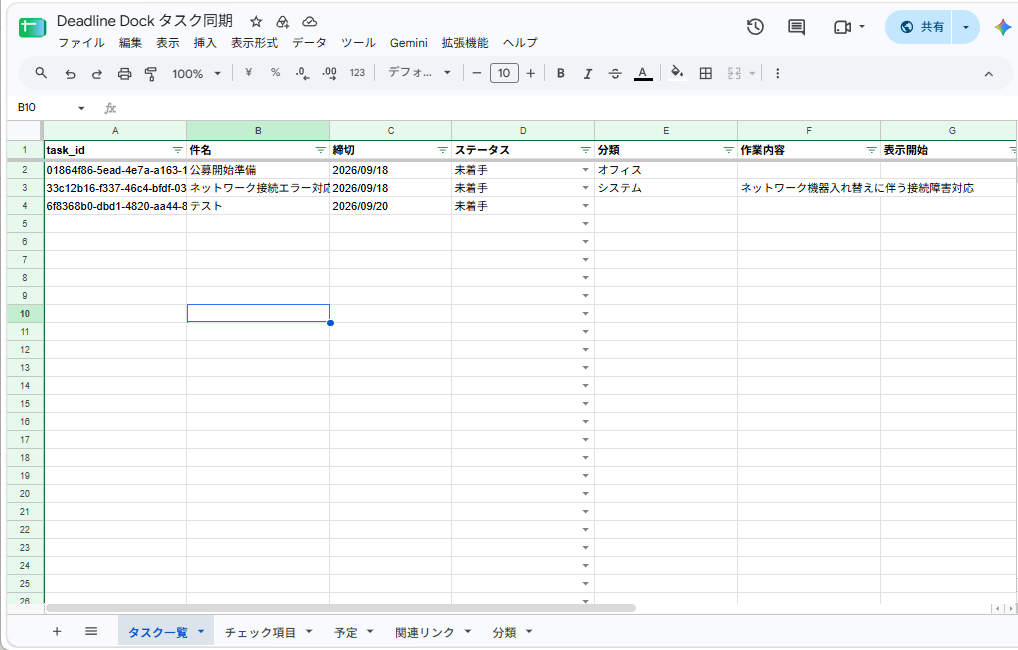Format as yen currency
This screenshot has height=650, width=1018.
249,73
